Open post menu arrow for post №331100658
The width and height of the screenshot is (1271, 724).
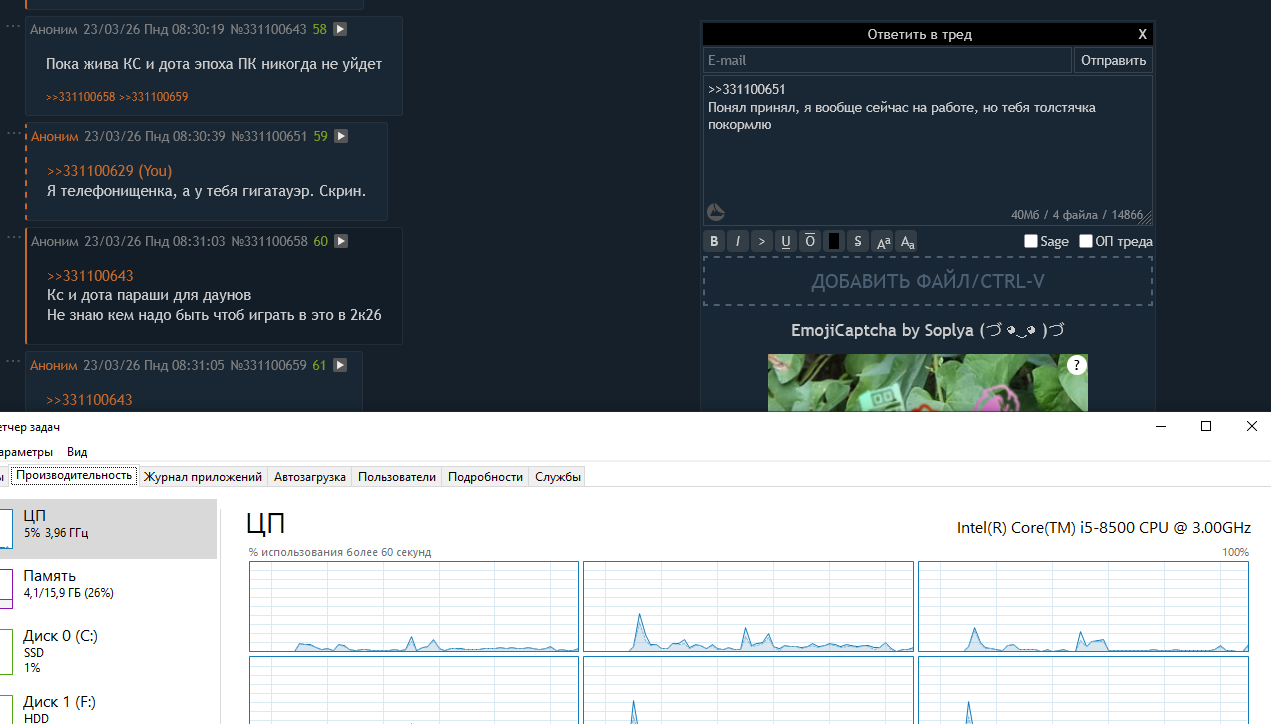tap(341, 241)
